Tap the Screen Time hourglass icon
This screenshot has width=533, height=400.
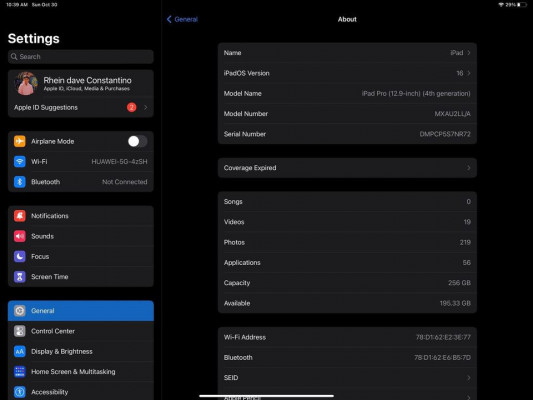(19, 277)
